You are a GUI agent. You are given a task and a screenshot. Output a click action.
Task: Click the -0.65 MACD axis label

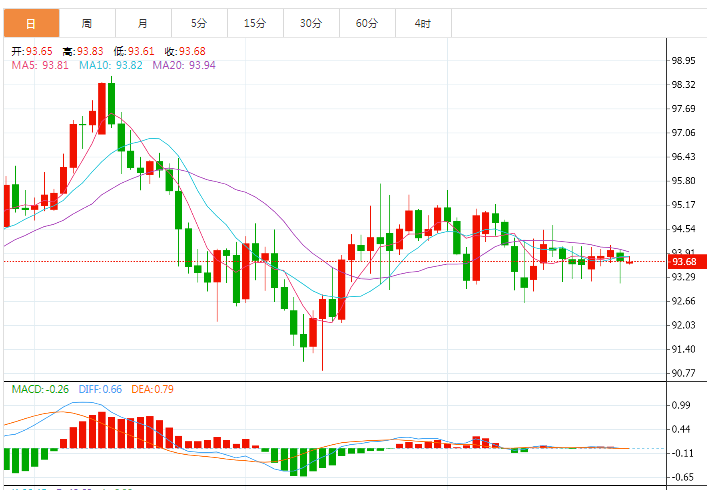tap(681, 477)
